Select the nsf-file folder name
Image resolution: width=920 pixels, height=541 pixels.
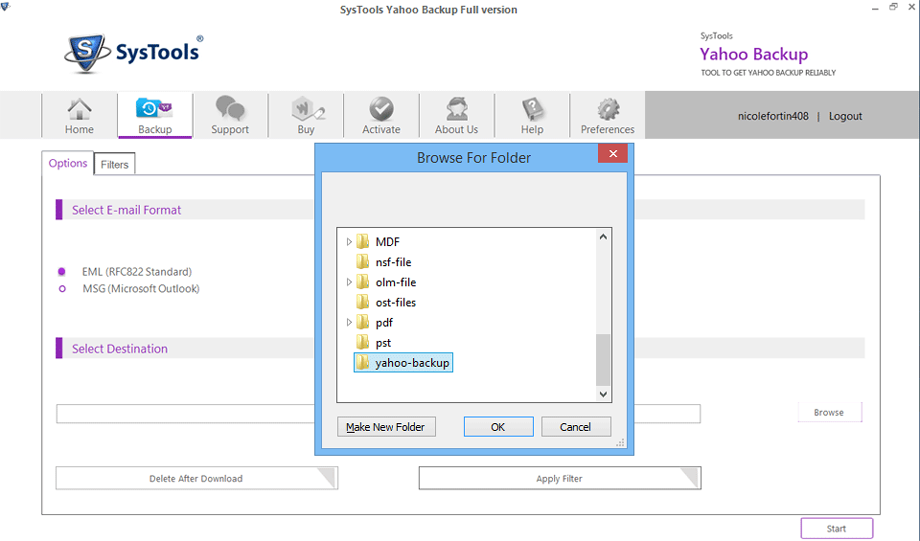394,262
